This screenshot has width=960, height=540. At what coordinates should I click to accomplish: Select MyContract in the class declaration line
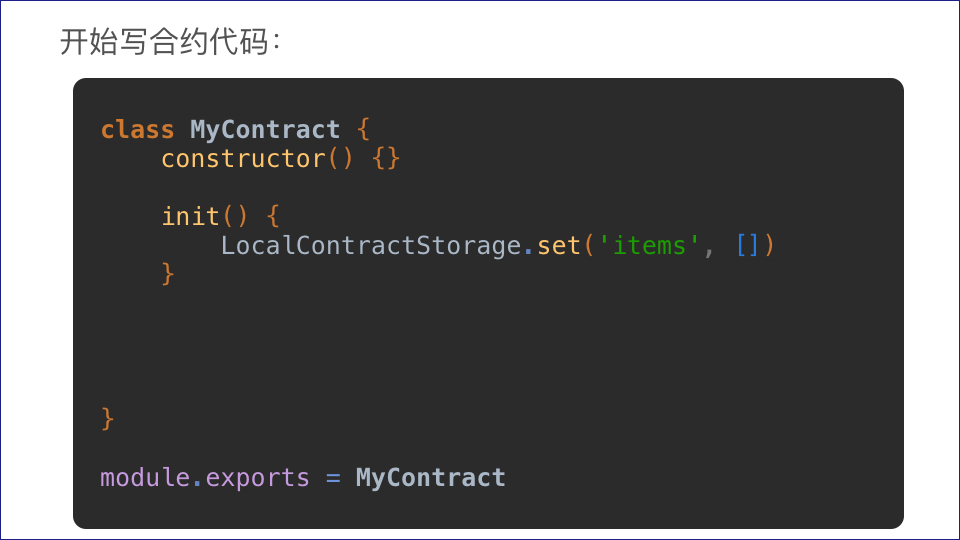265,130
